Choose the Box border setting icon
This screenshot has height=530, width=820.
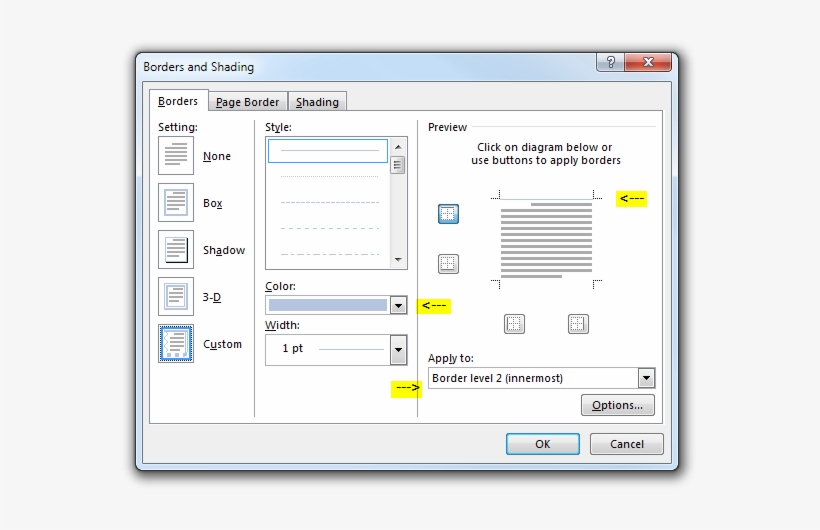point(176,202)
